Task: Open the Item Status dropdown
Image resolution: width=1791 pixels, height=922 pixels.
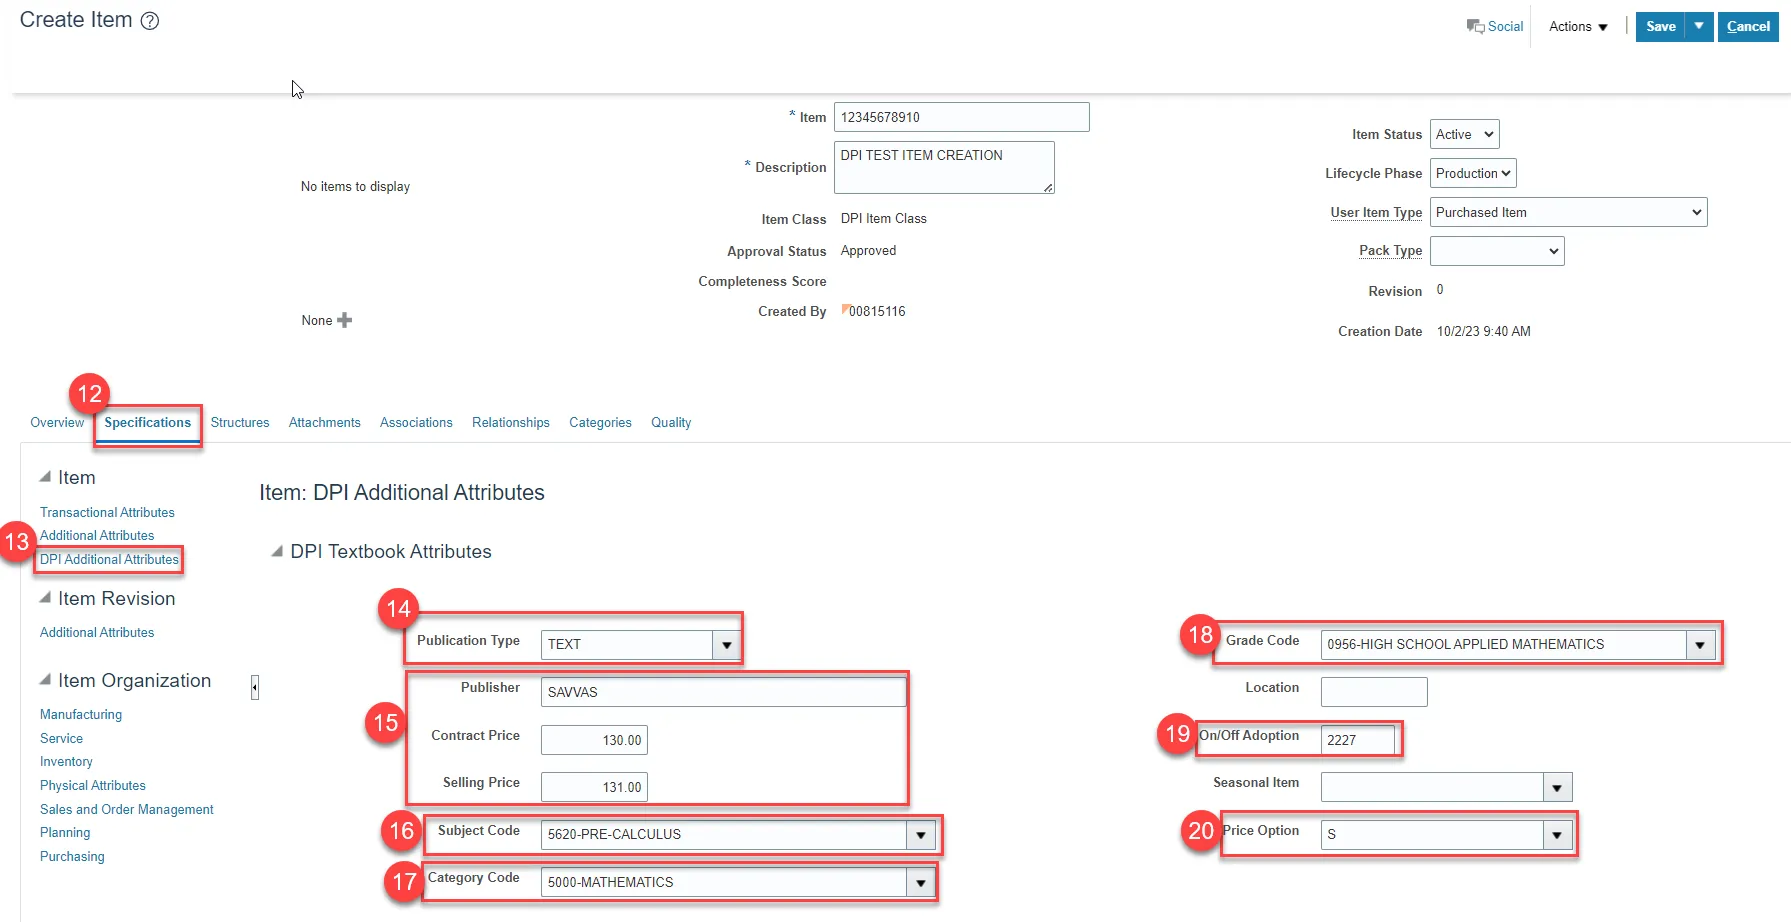Action: pos(1464,134)
